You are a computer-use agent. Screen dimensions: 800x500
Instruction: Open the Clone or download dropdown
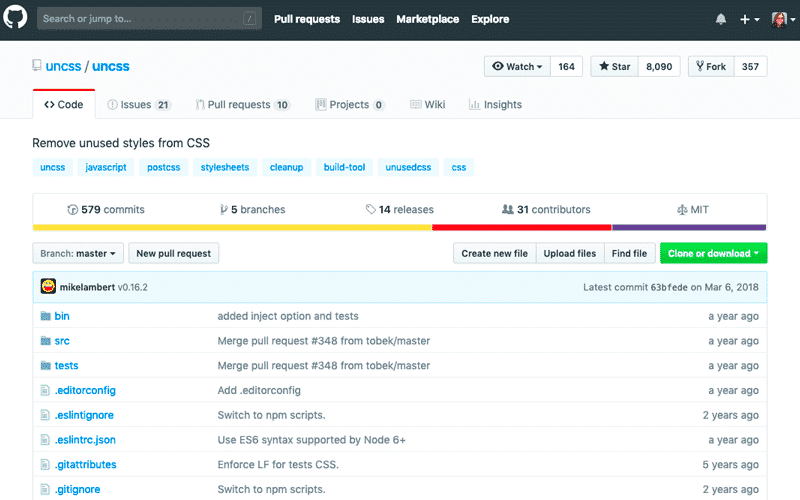tap(713, 254)
